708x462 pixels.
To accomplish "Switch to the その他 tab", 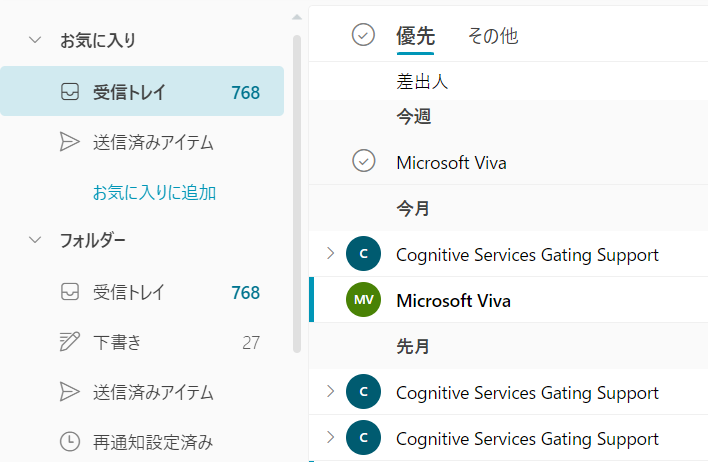I will tap(493, 36).
